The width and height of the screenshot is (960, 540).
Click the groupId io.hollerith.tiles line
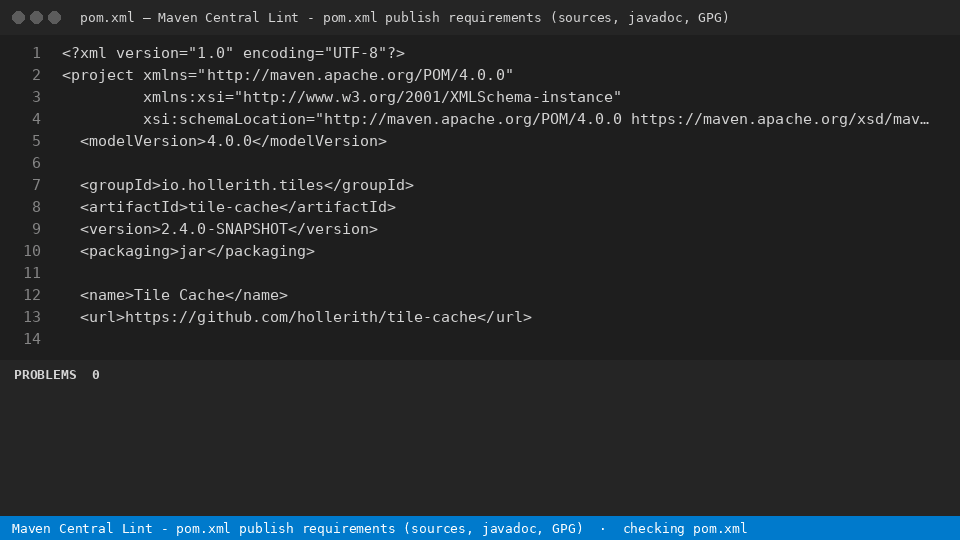pyautogui.click(x=247, y=186)
